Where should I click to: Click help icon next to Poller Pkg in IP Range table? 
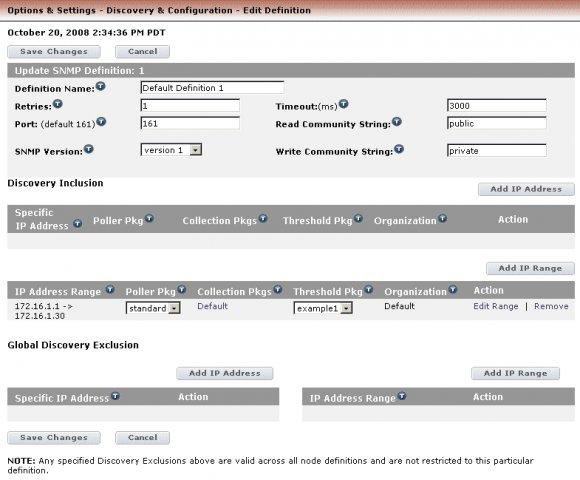click(x=181, y=289)
